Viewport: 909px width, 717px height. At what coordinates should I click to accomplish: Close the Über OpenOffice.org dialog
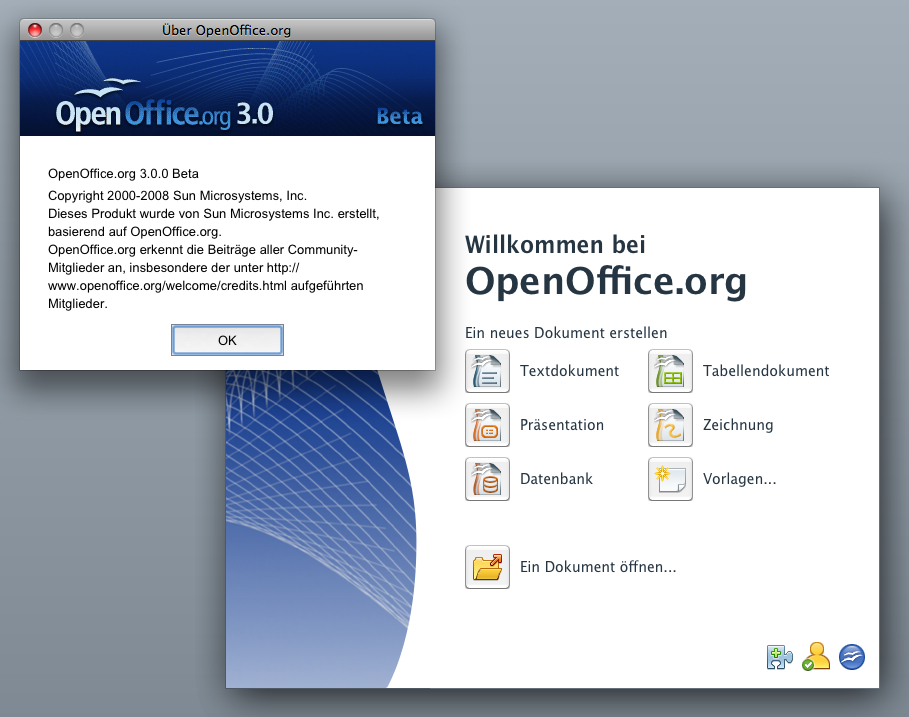[35, 30]
